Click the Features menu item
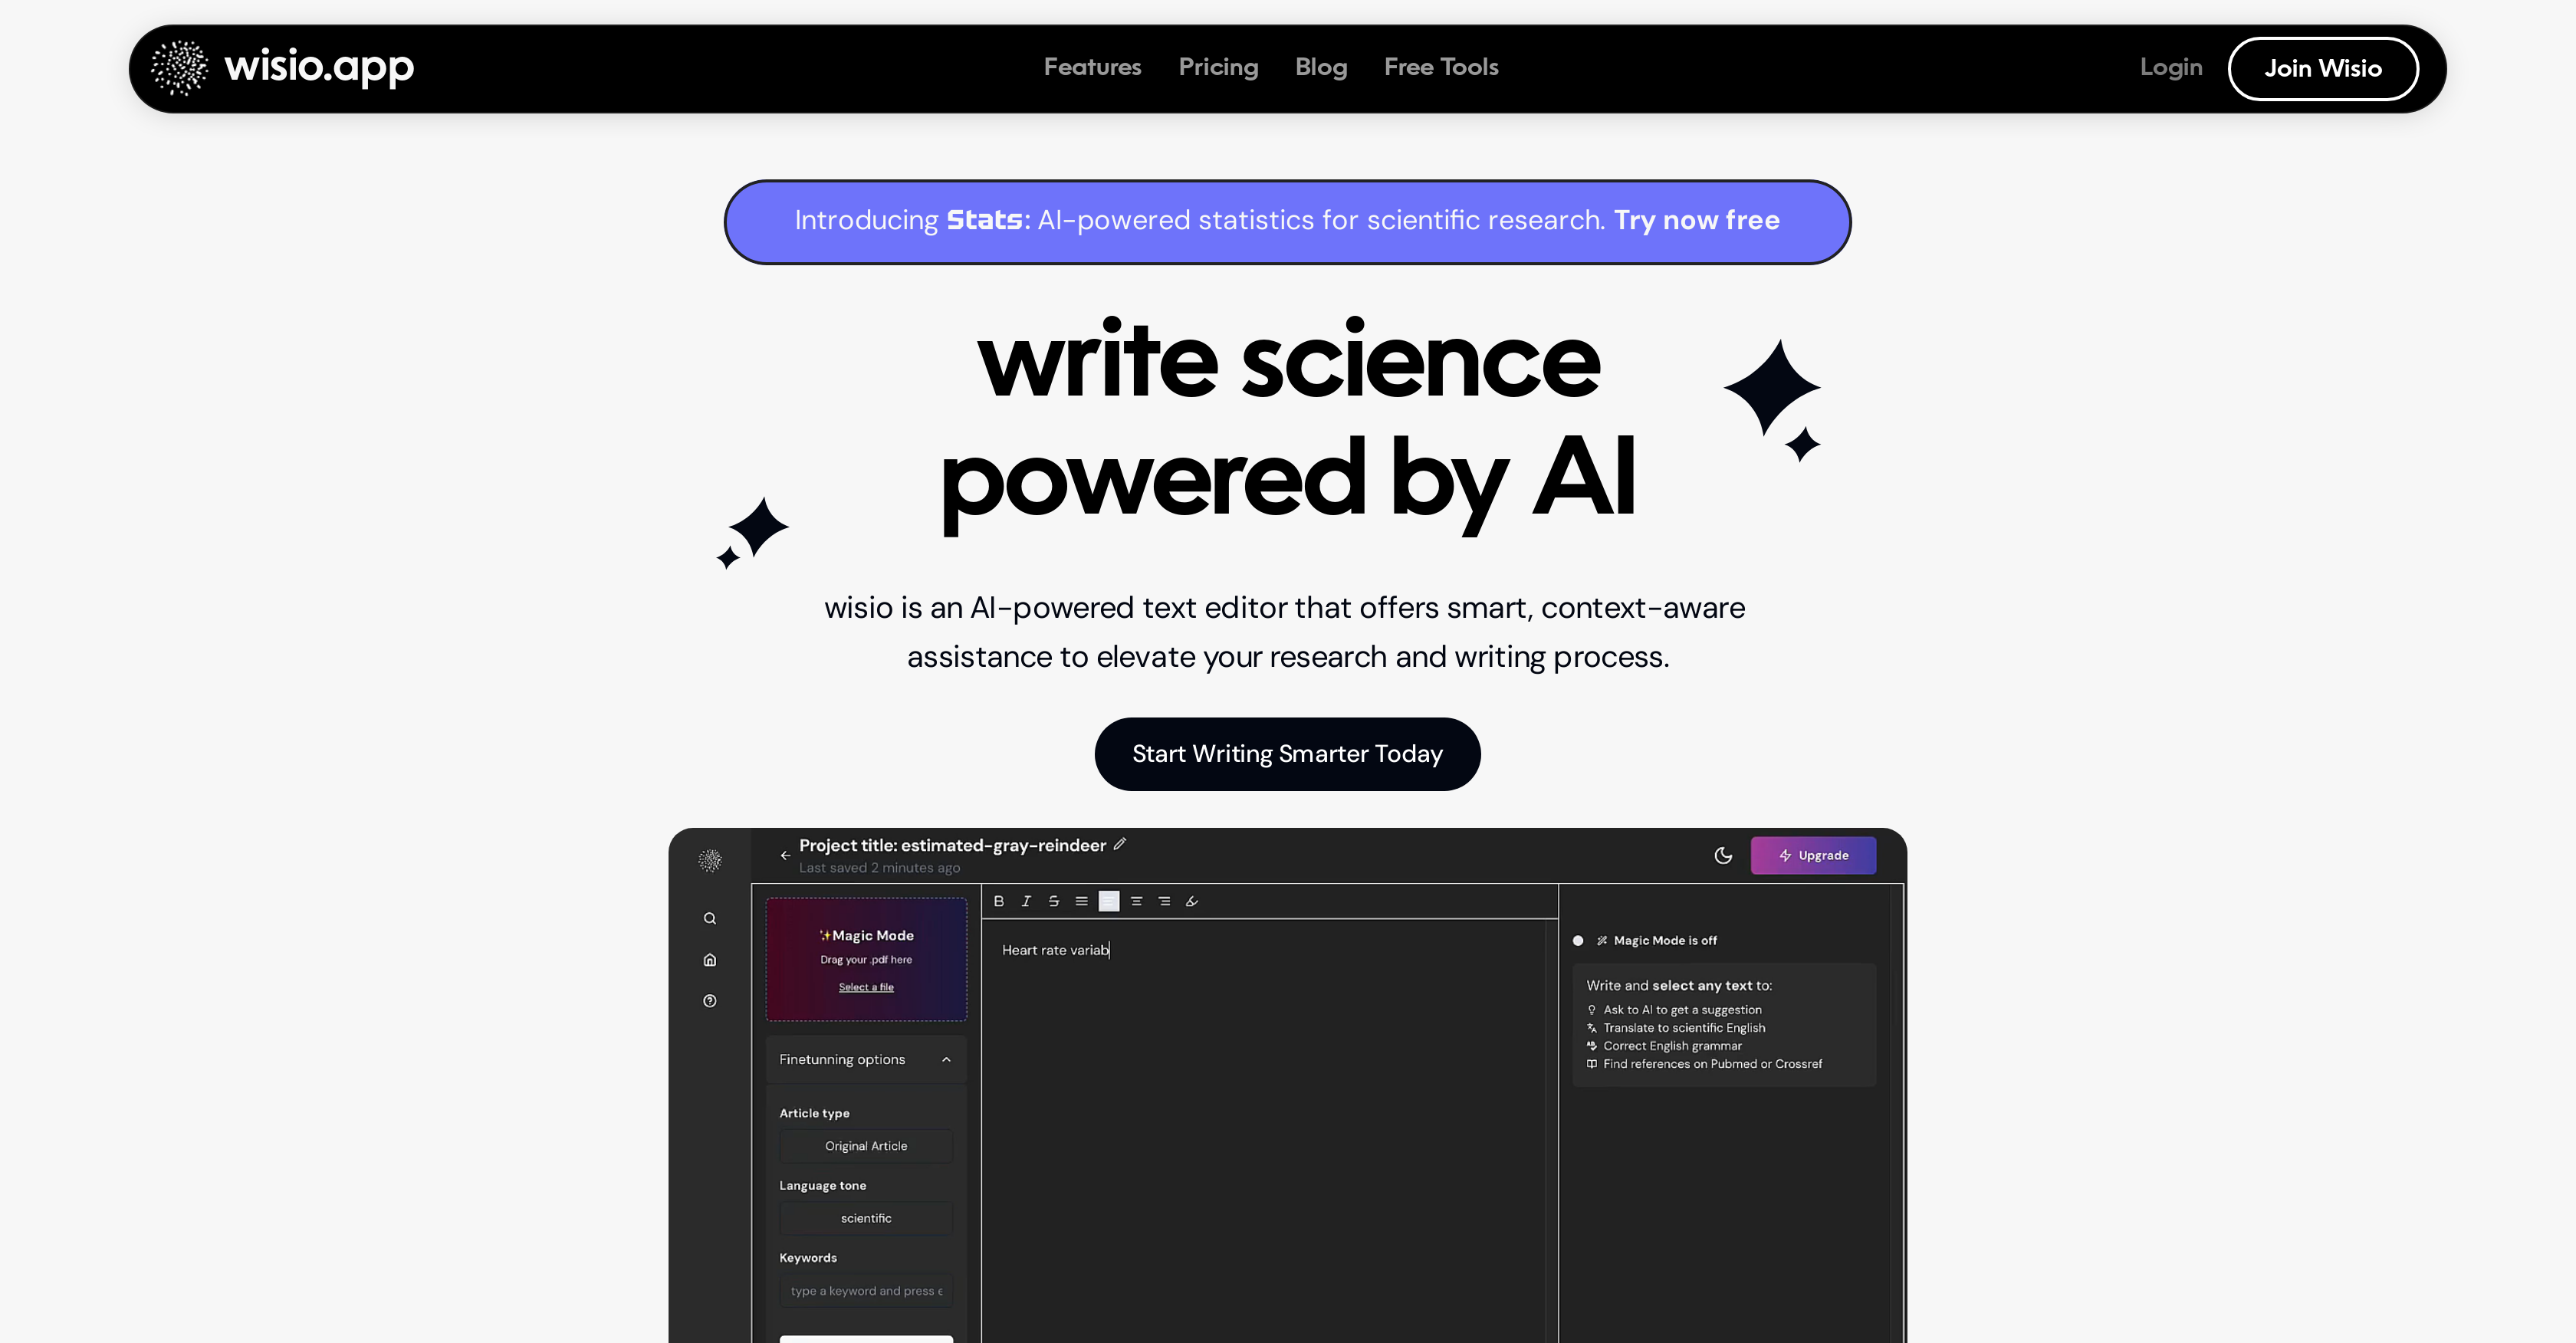2576x1343 pixels. 1092,68
